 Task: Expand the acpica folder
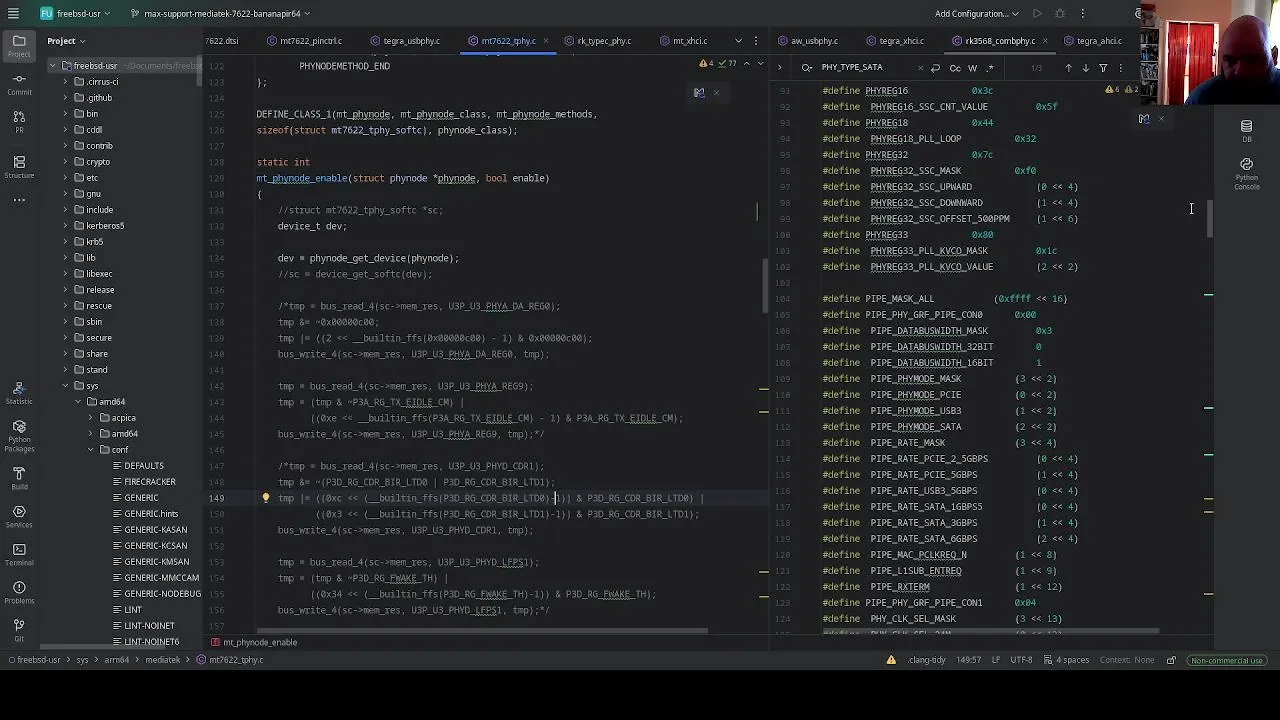[91, 418]
